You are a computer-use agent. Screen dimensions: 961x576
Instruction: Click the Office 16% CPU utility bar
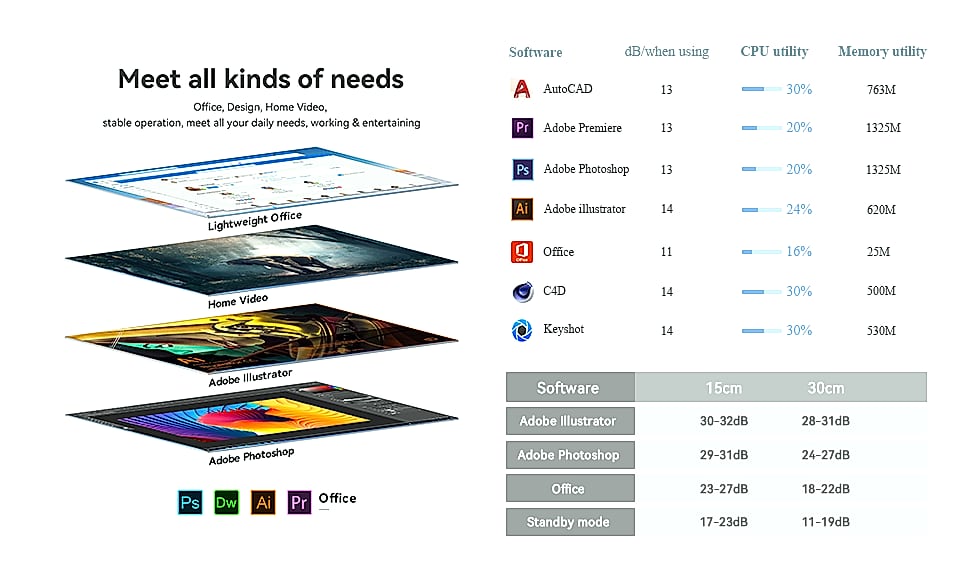[761, 252]
